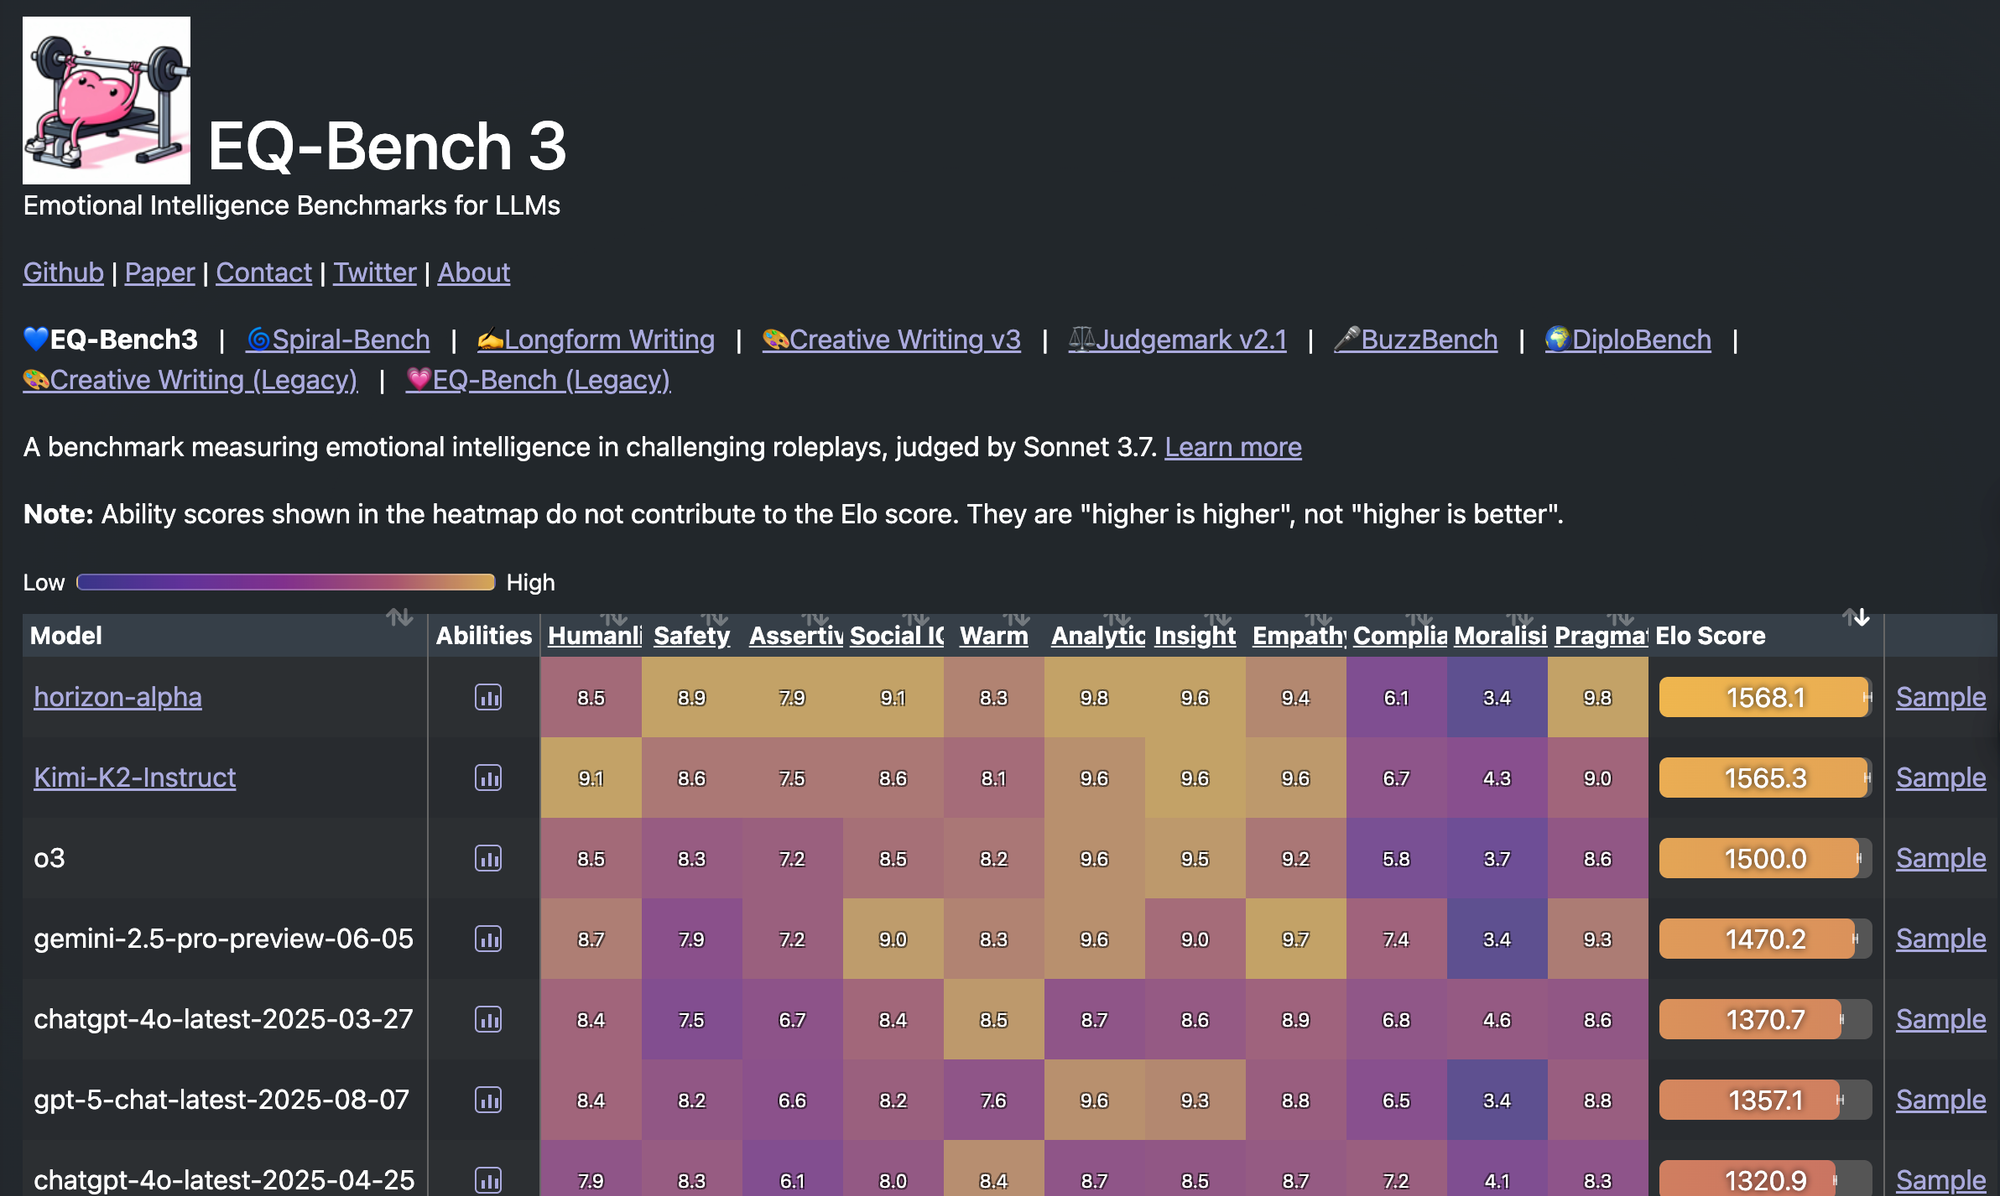Open Sample for gpt-5-chat-latest-2025-08-07 row
This screenshot has width=2000, height=1196.
click(1941, 1100)
